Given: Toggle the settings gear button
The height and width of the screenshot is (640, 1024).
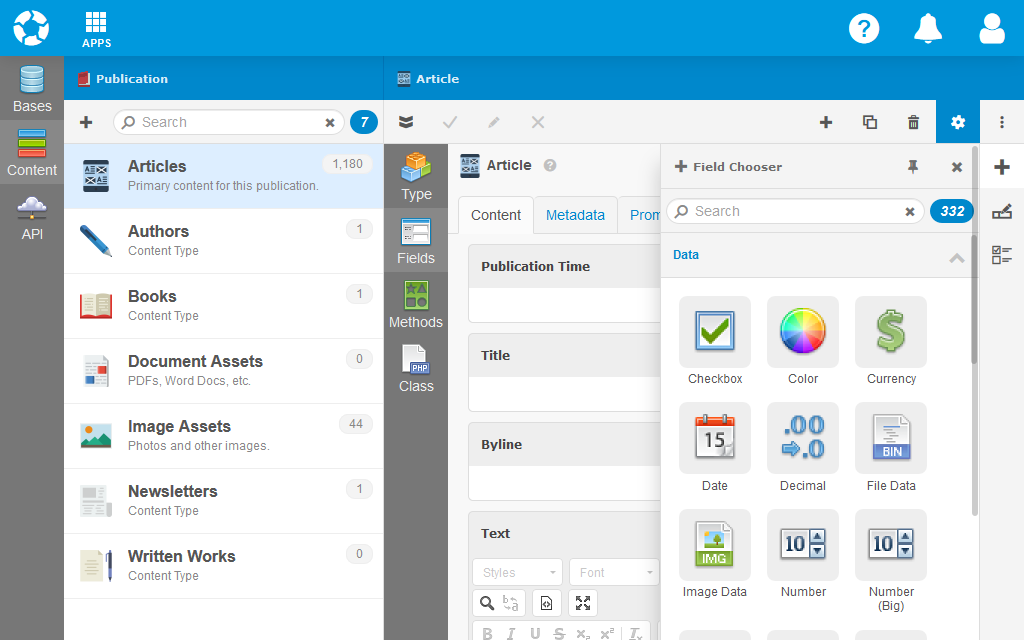Looking at the screenshot, I should tap(958, 122).
